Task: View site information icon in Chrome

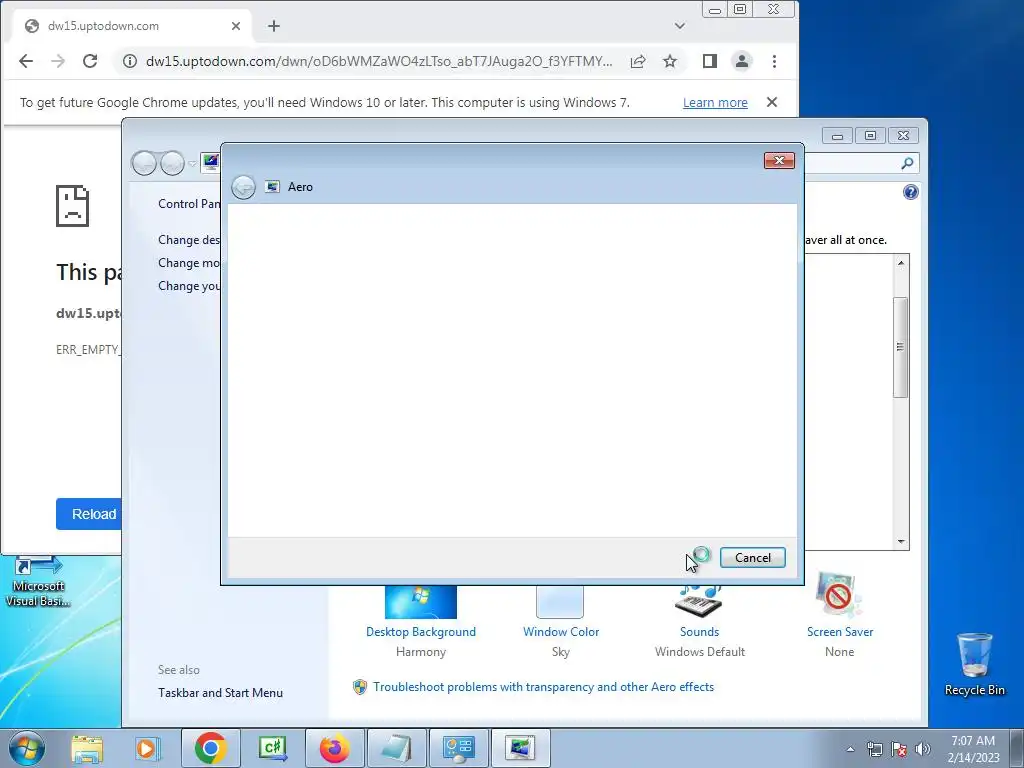Action: coord(130,61)
